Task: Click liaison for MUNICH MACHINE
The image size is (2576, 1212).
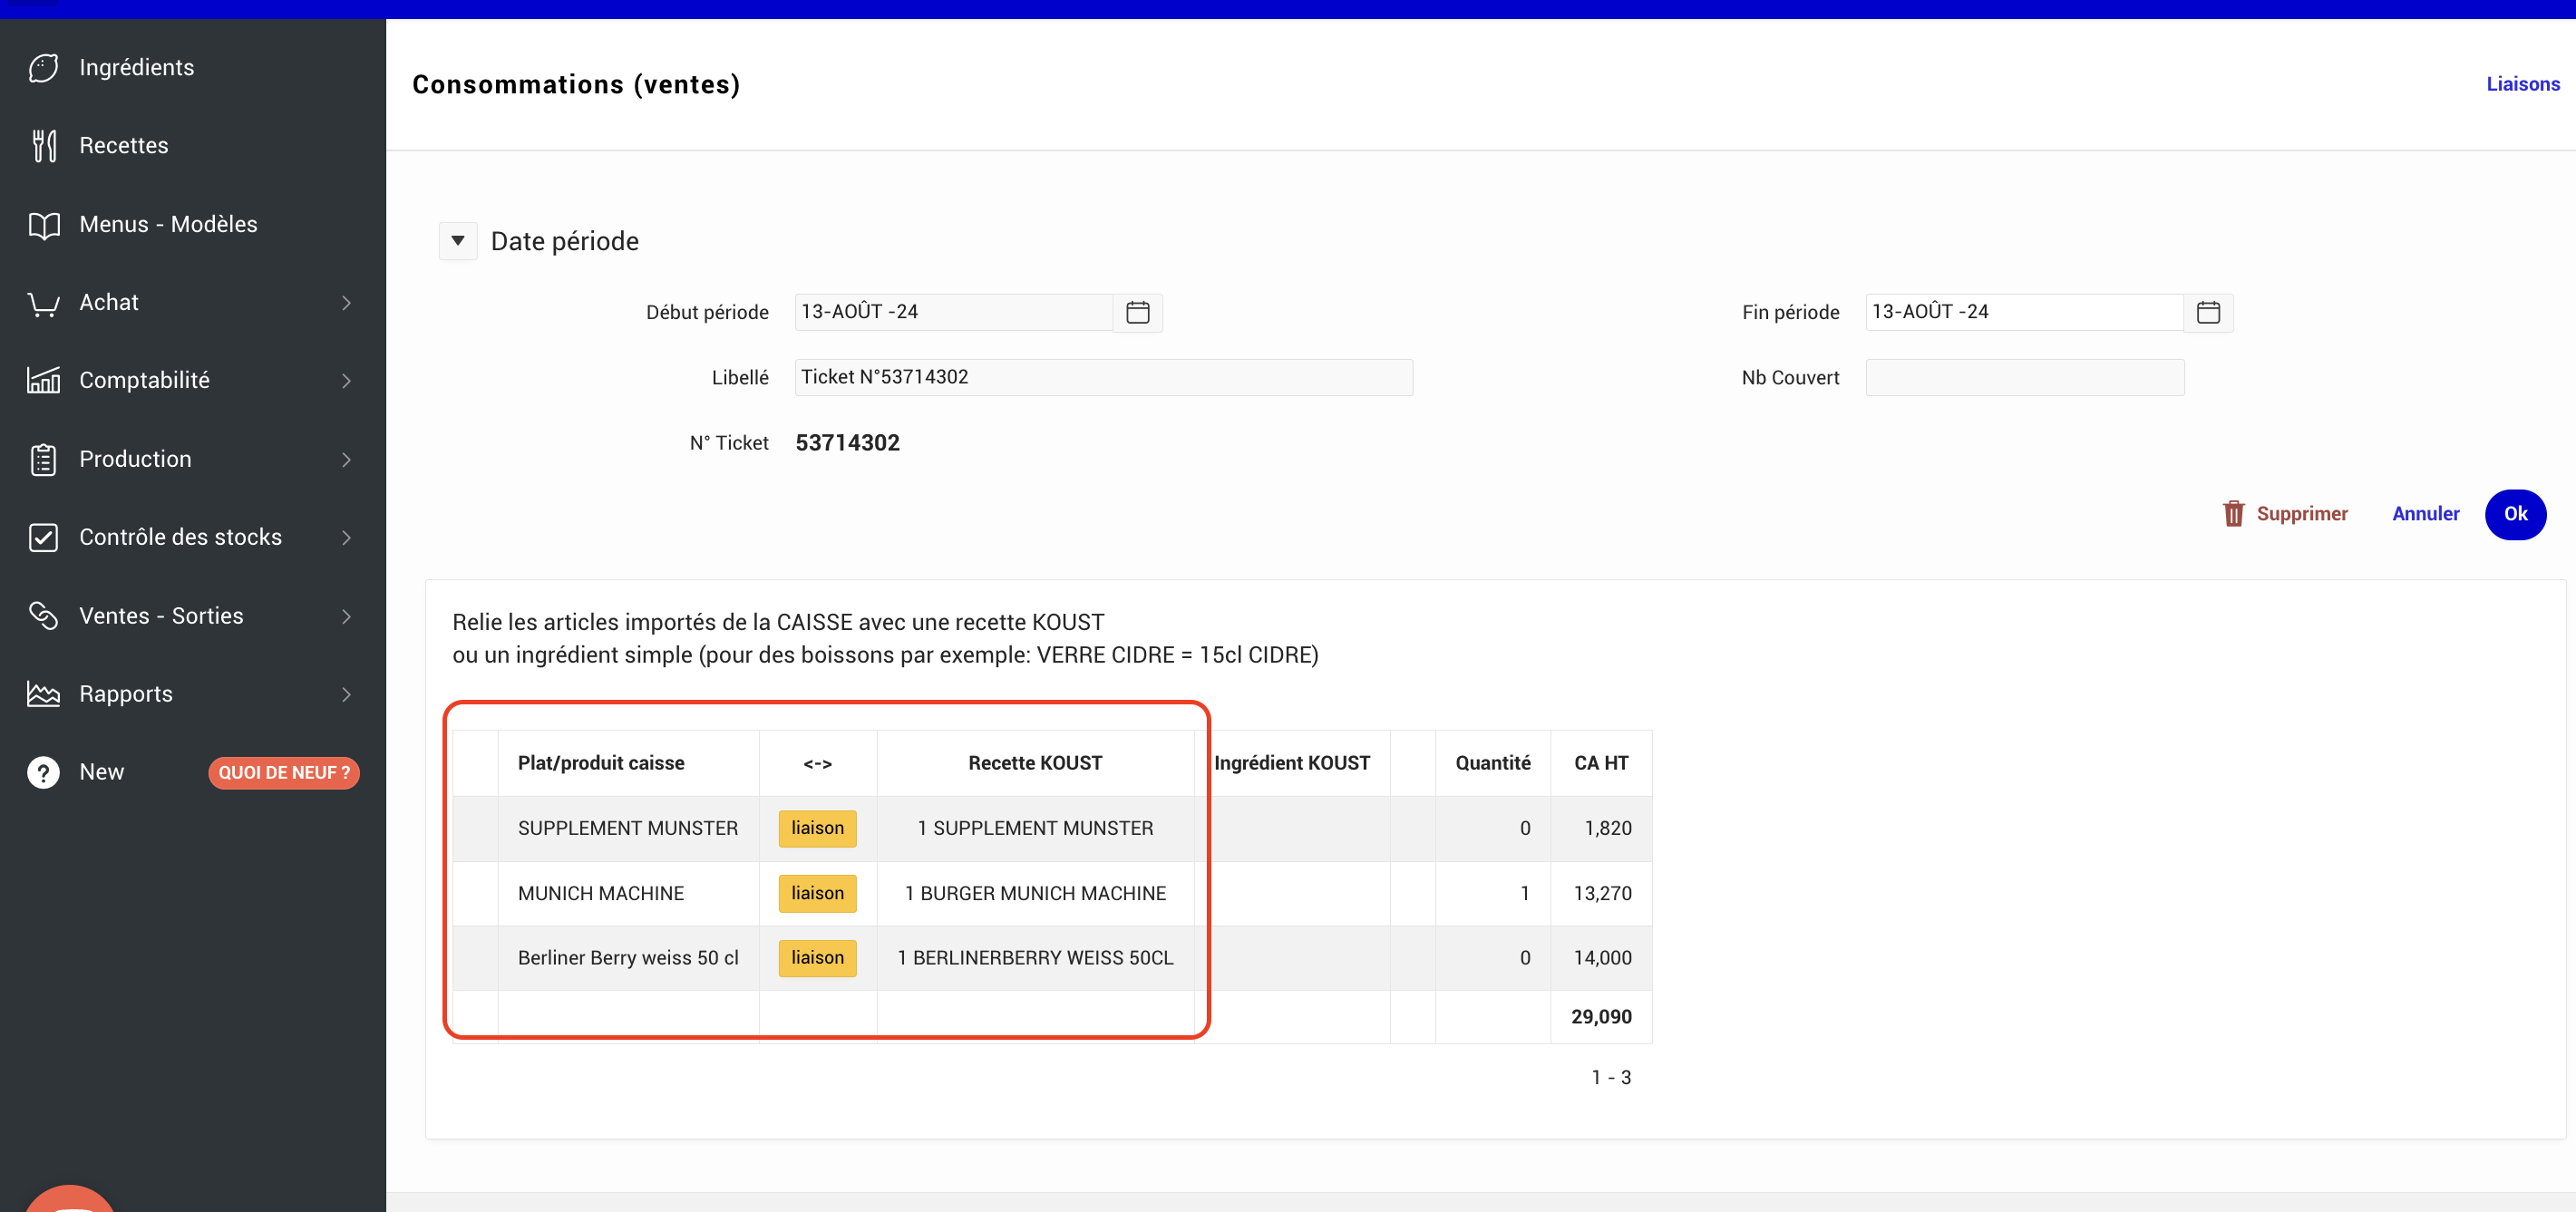Action: [x=817, y=894]
